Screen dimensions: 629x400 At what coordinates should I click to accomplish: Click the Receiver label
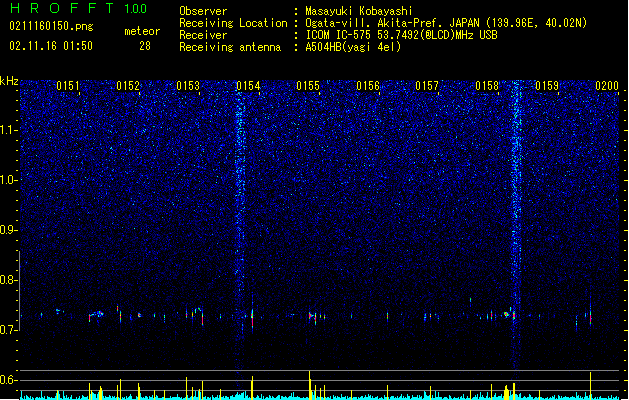(203, 35)
